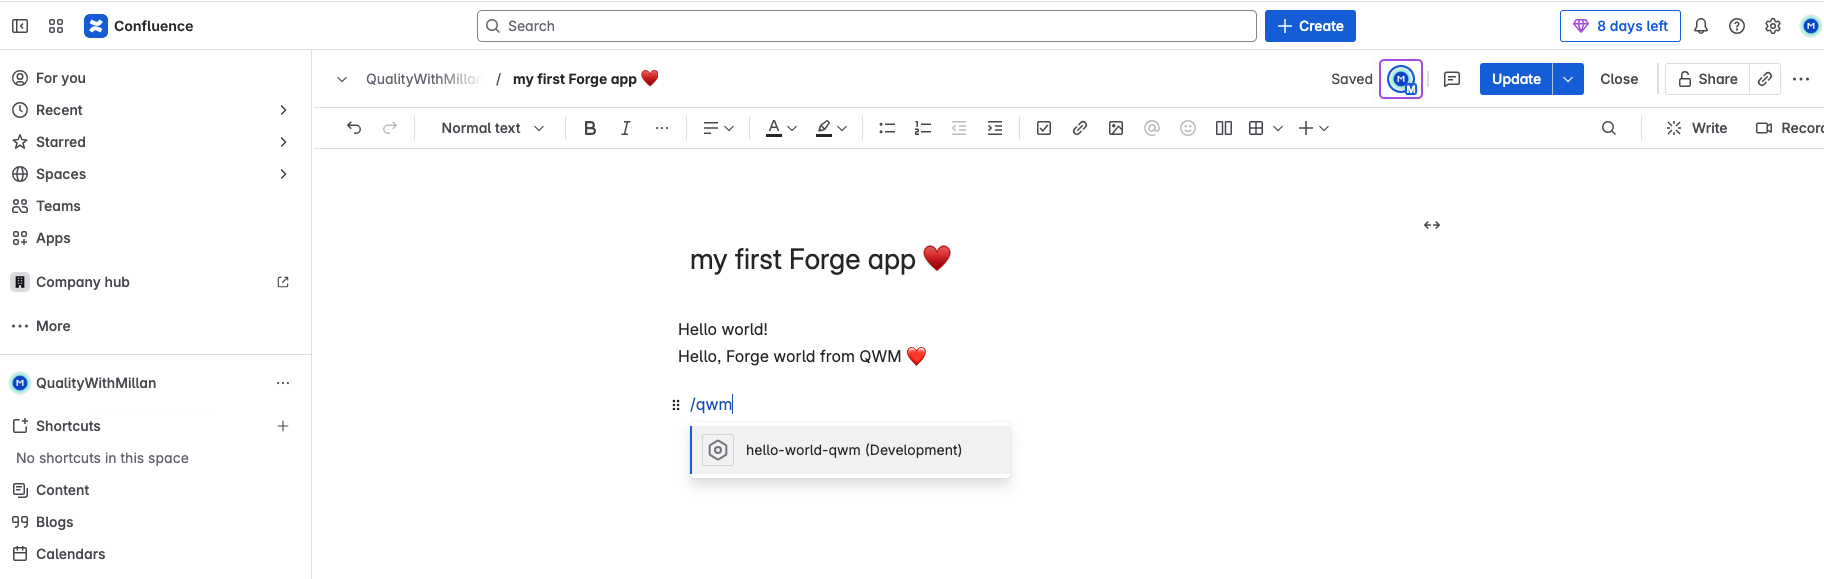Expand Spaces submenu chevron
The width and height of the screenshot is (1824, 579).
(x=283, y=174)
